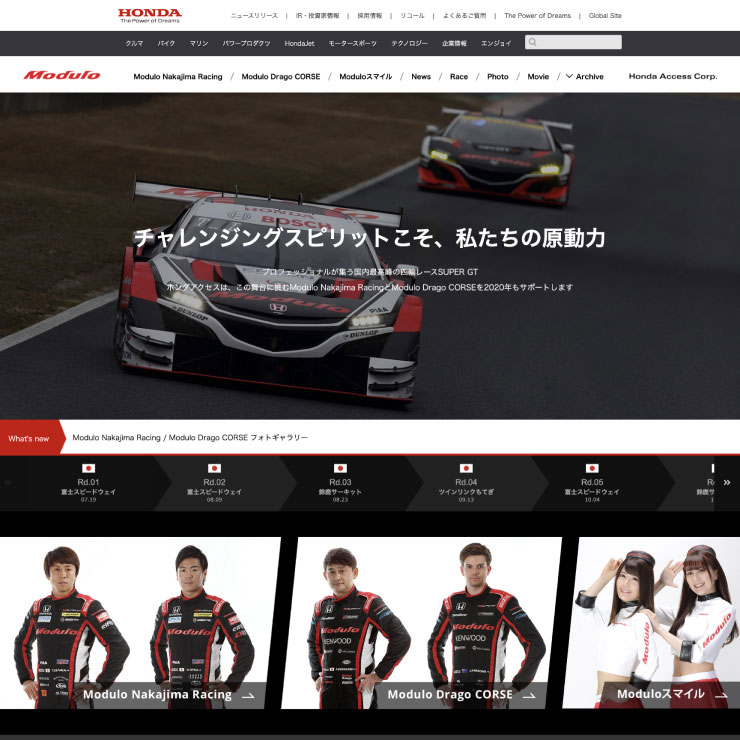The height and width of the screenshot is (740, 740).
Task: Select エンジョイ in the nav bar
Action: pos(496,43)
